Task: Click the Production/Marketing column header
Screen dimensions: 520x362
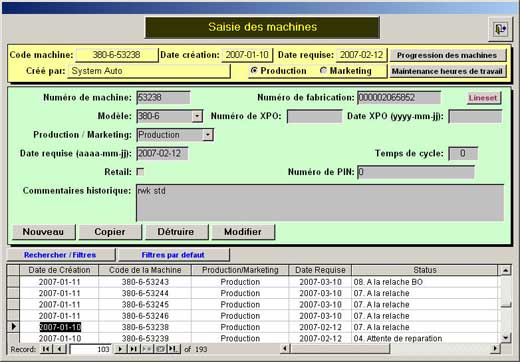Action: 240,270
